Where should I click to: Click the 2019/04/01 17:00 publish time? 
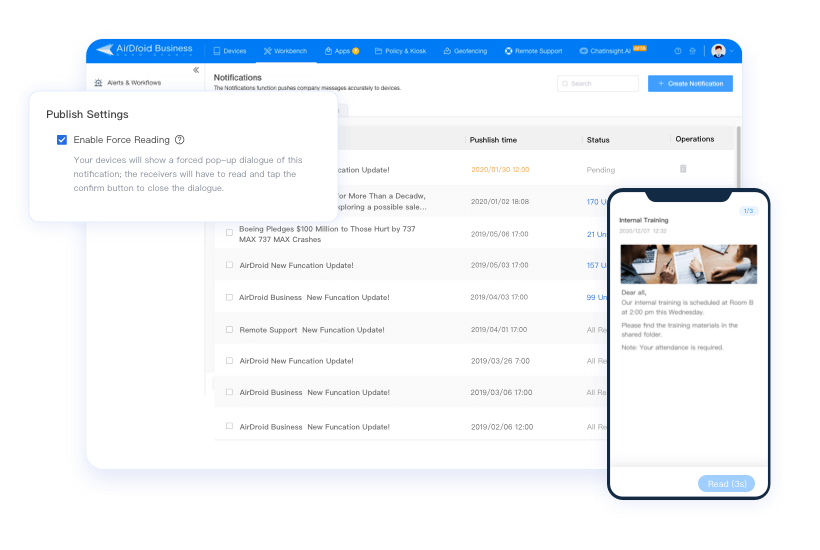pyautogui.click(x=499, y=330)
